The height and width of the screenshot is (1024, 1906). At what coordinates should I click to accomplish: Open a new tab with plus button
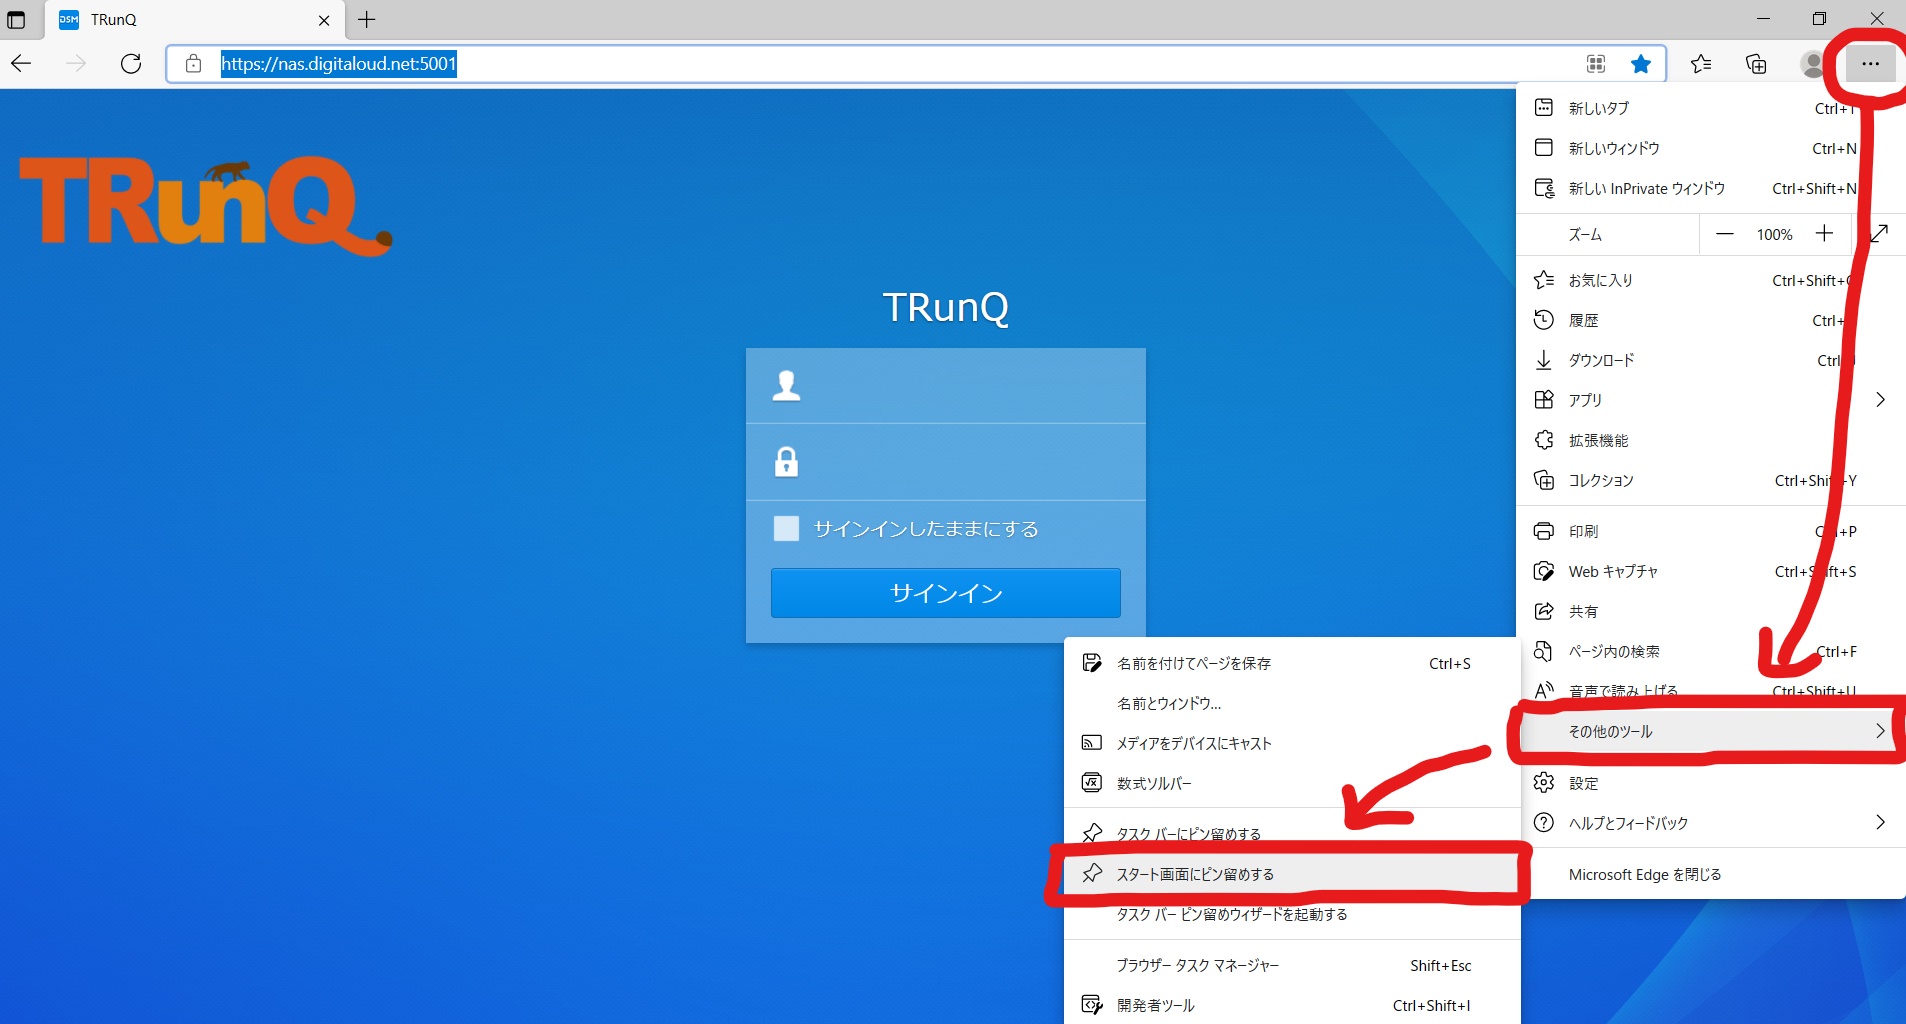point(367,20)
